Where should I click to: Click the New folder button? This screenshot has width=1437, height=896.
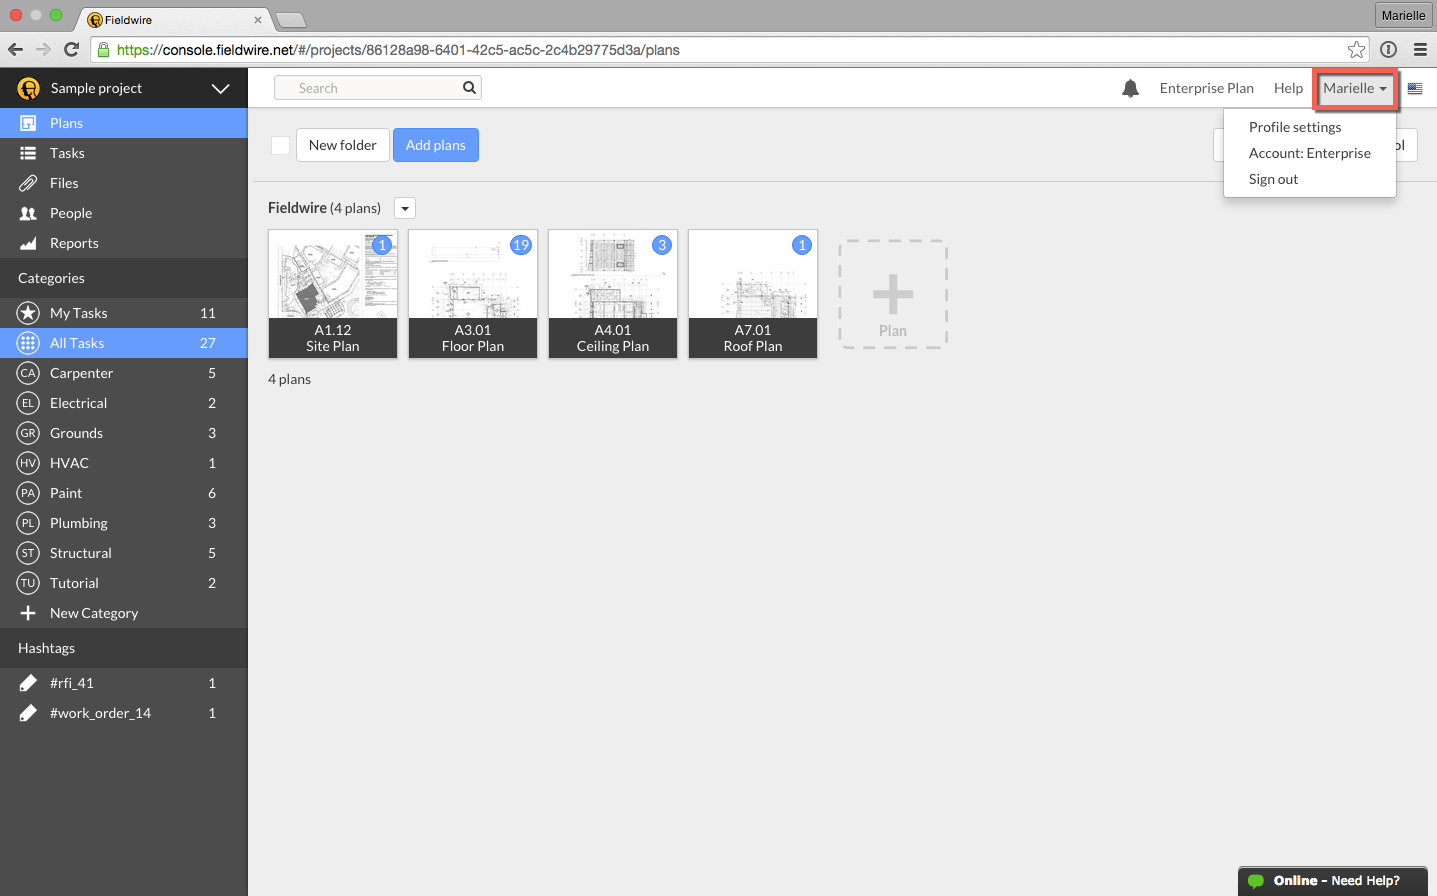pyautogui.click(x=343, y=145)
